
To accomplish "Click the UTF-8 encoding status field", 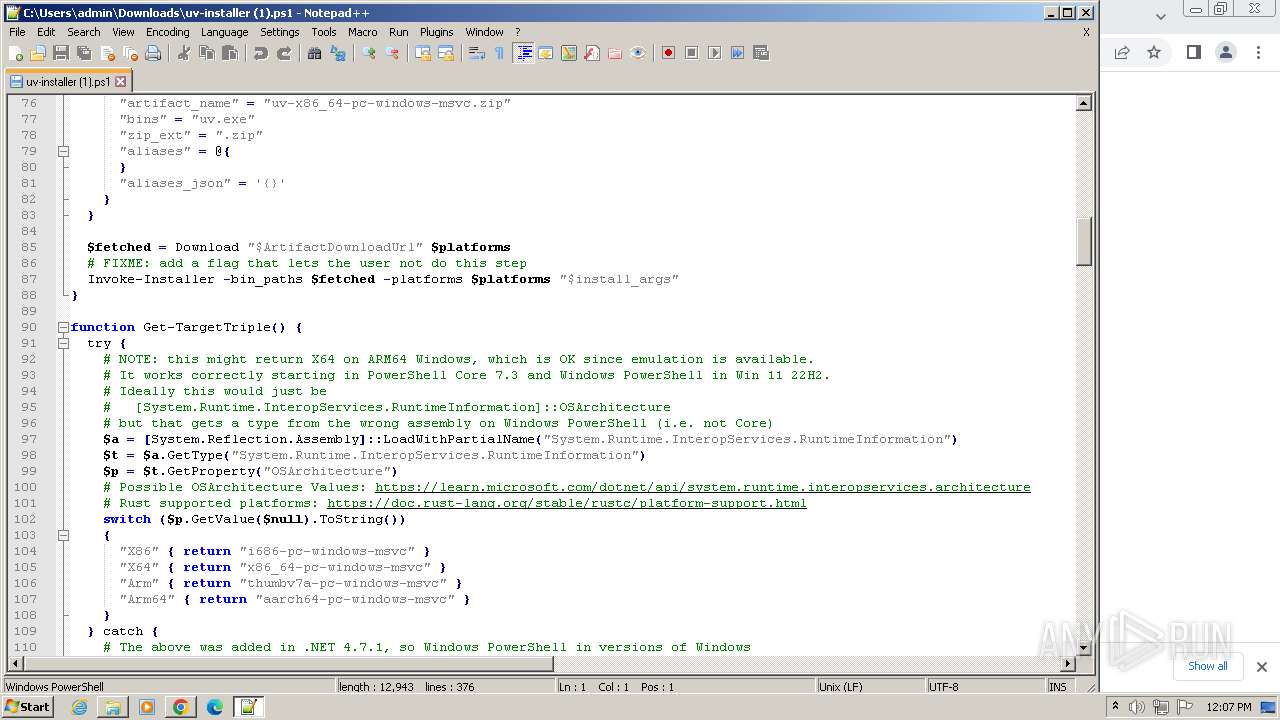I will 984,687.
